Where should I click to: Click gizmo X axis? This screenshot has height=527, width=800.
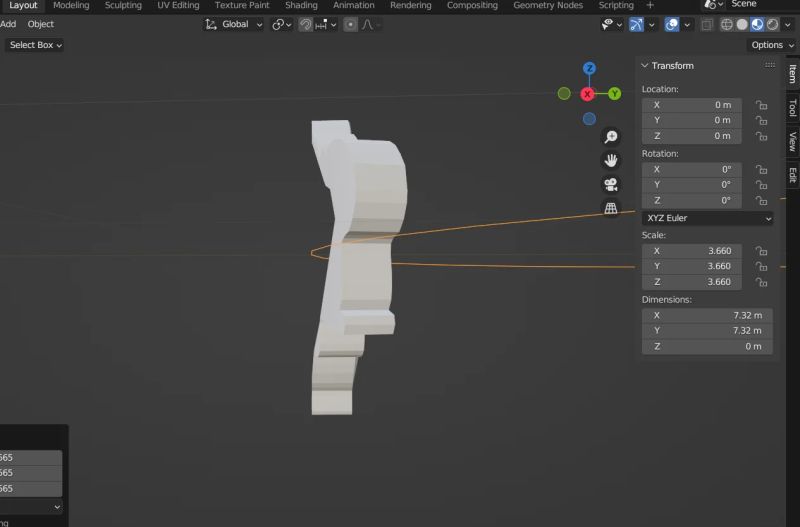click(587, 94)
